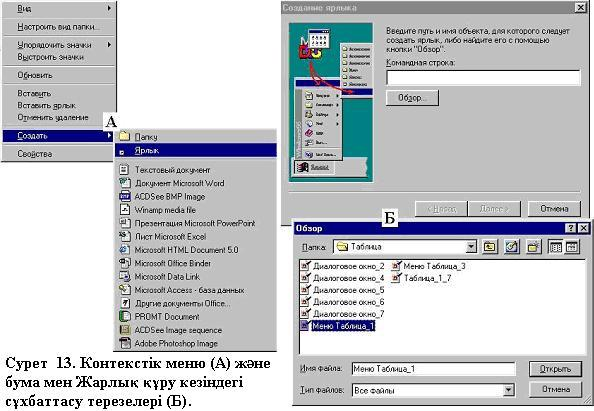Click the Up One Level folder icon
The image size is (594, 411).
tap(490, 247)
